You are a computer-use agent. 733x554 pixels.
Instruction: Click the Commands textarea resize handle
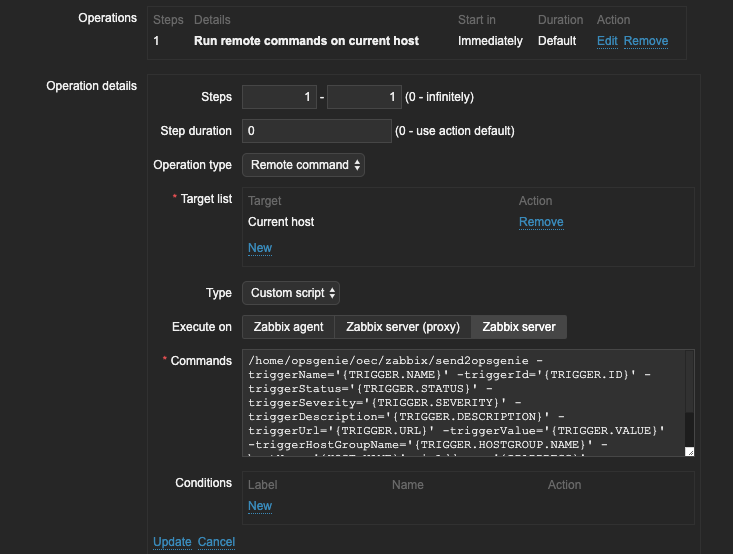pos(690,452)
